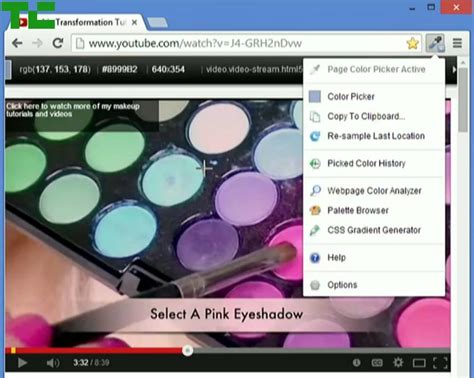
Task: Click the 3:32 / 8:39 elapsed time display
Action: pyautogui.click(x=91, y=363)
